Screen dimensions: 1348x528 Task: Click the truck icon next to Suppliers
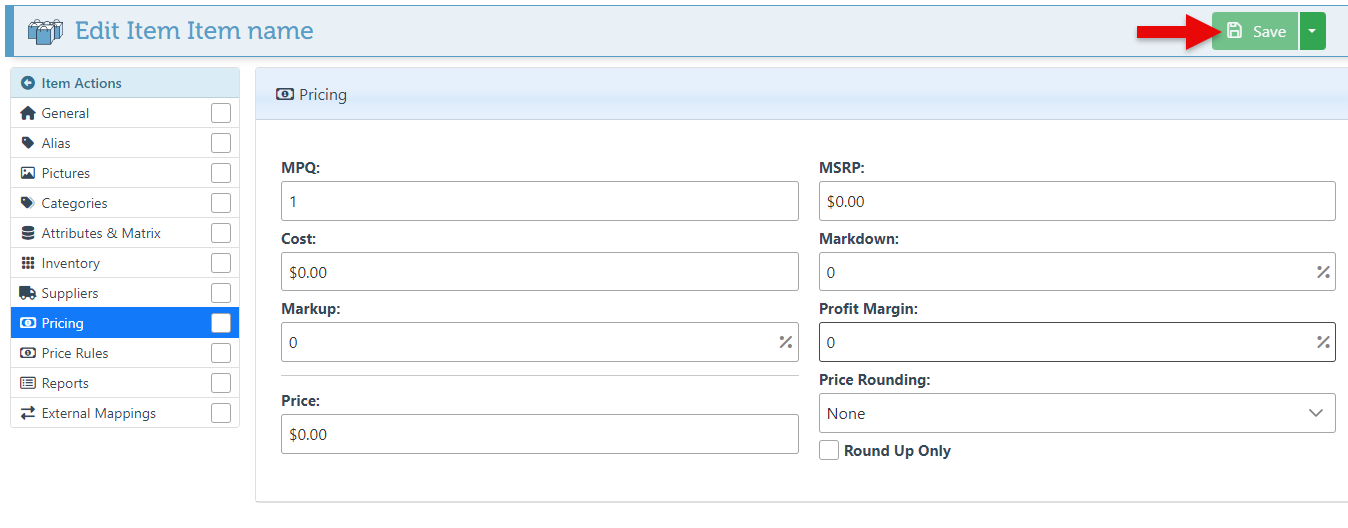click(x=28, y=293)
